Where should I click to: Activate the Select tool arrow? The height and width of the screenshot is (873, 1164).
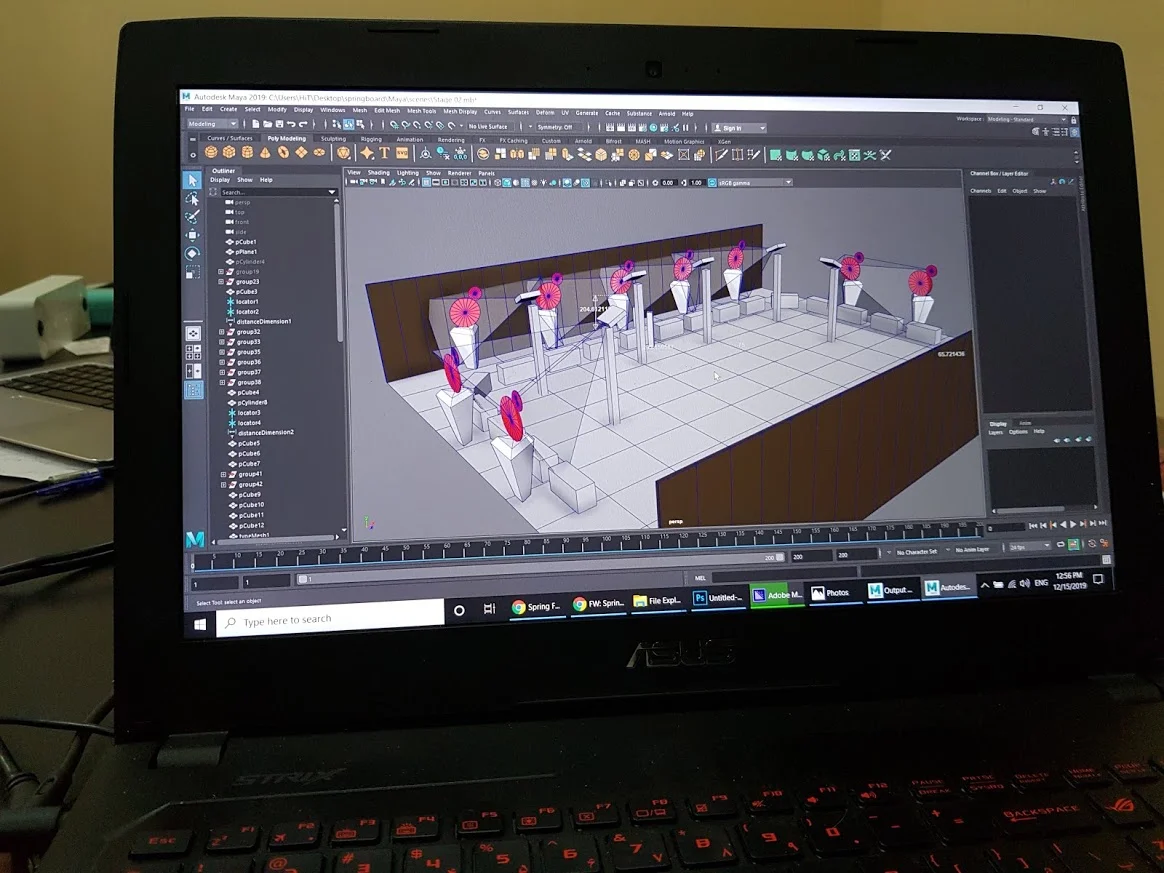(192, 180)
